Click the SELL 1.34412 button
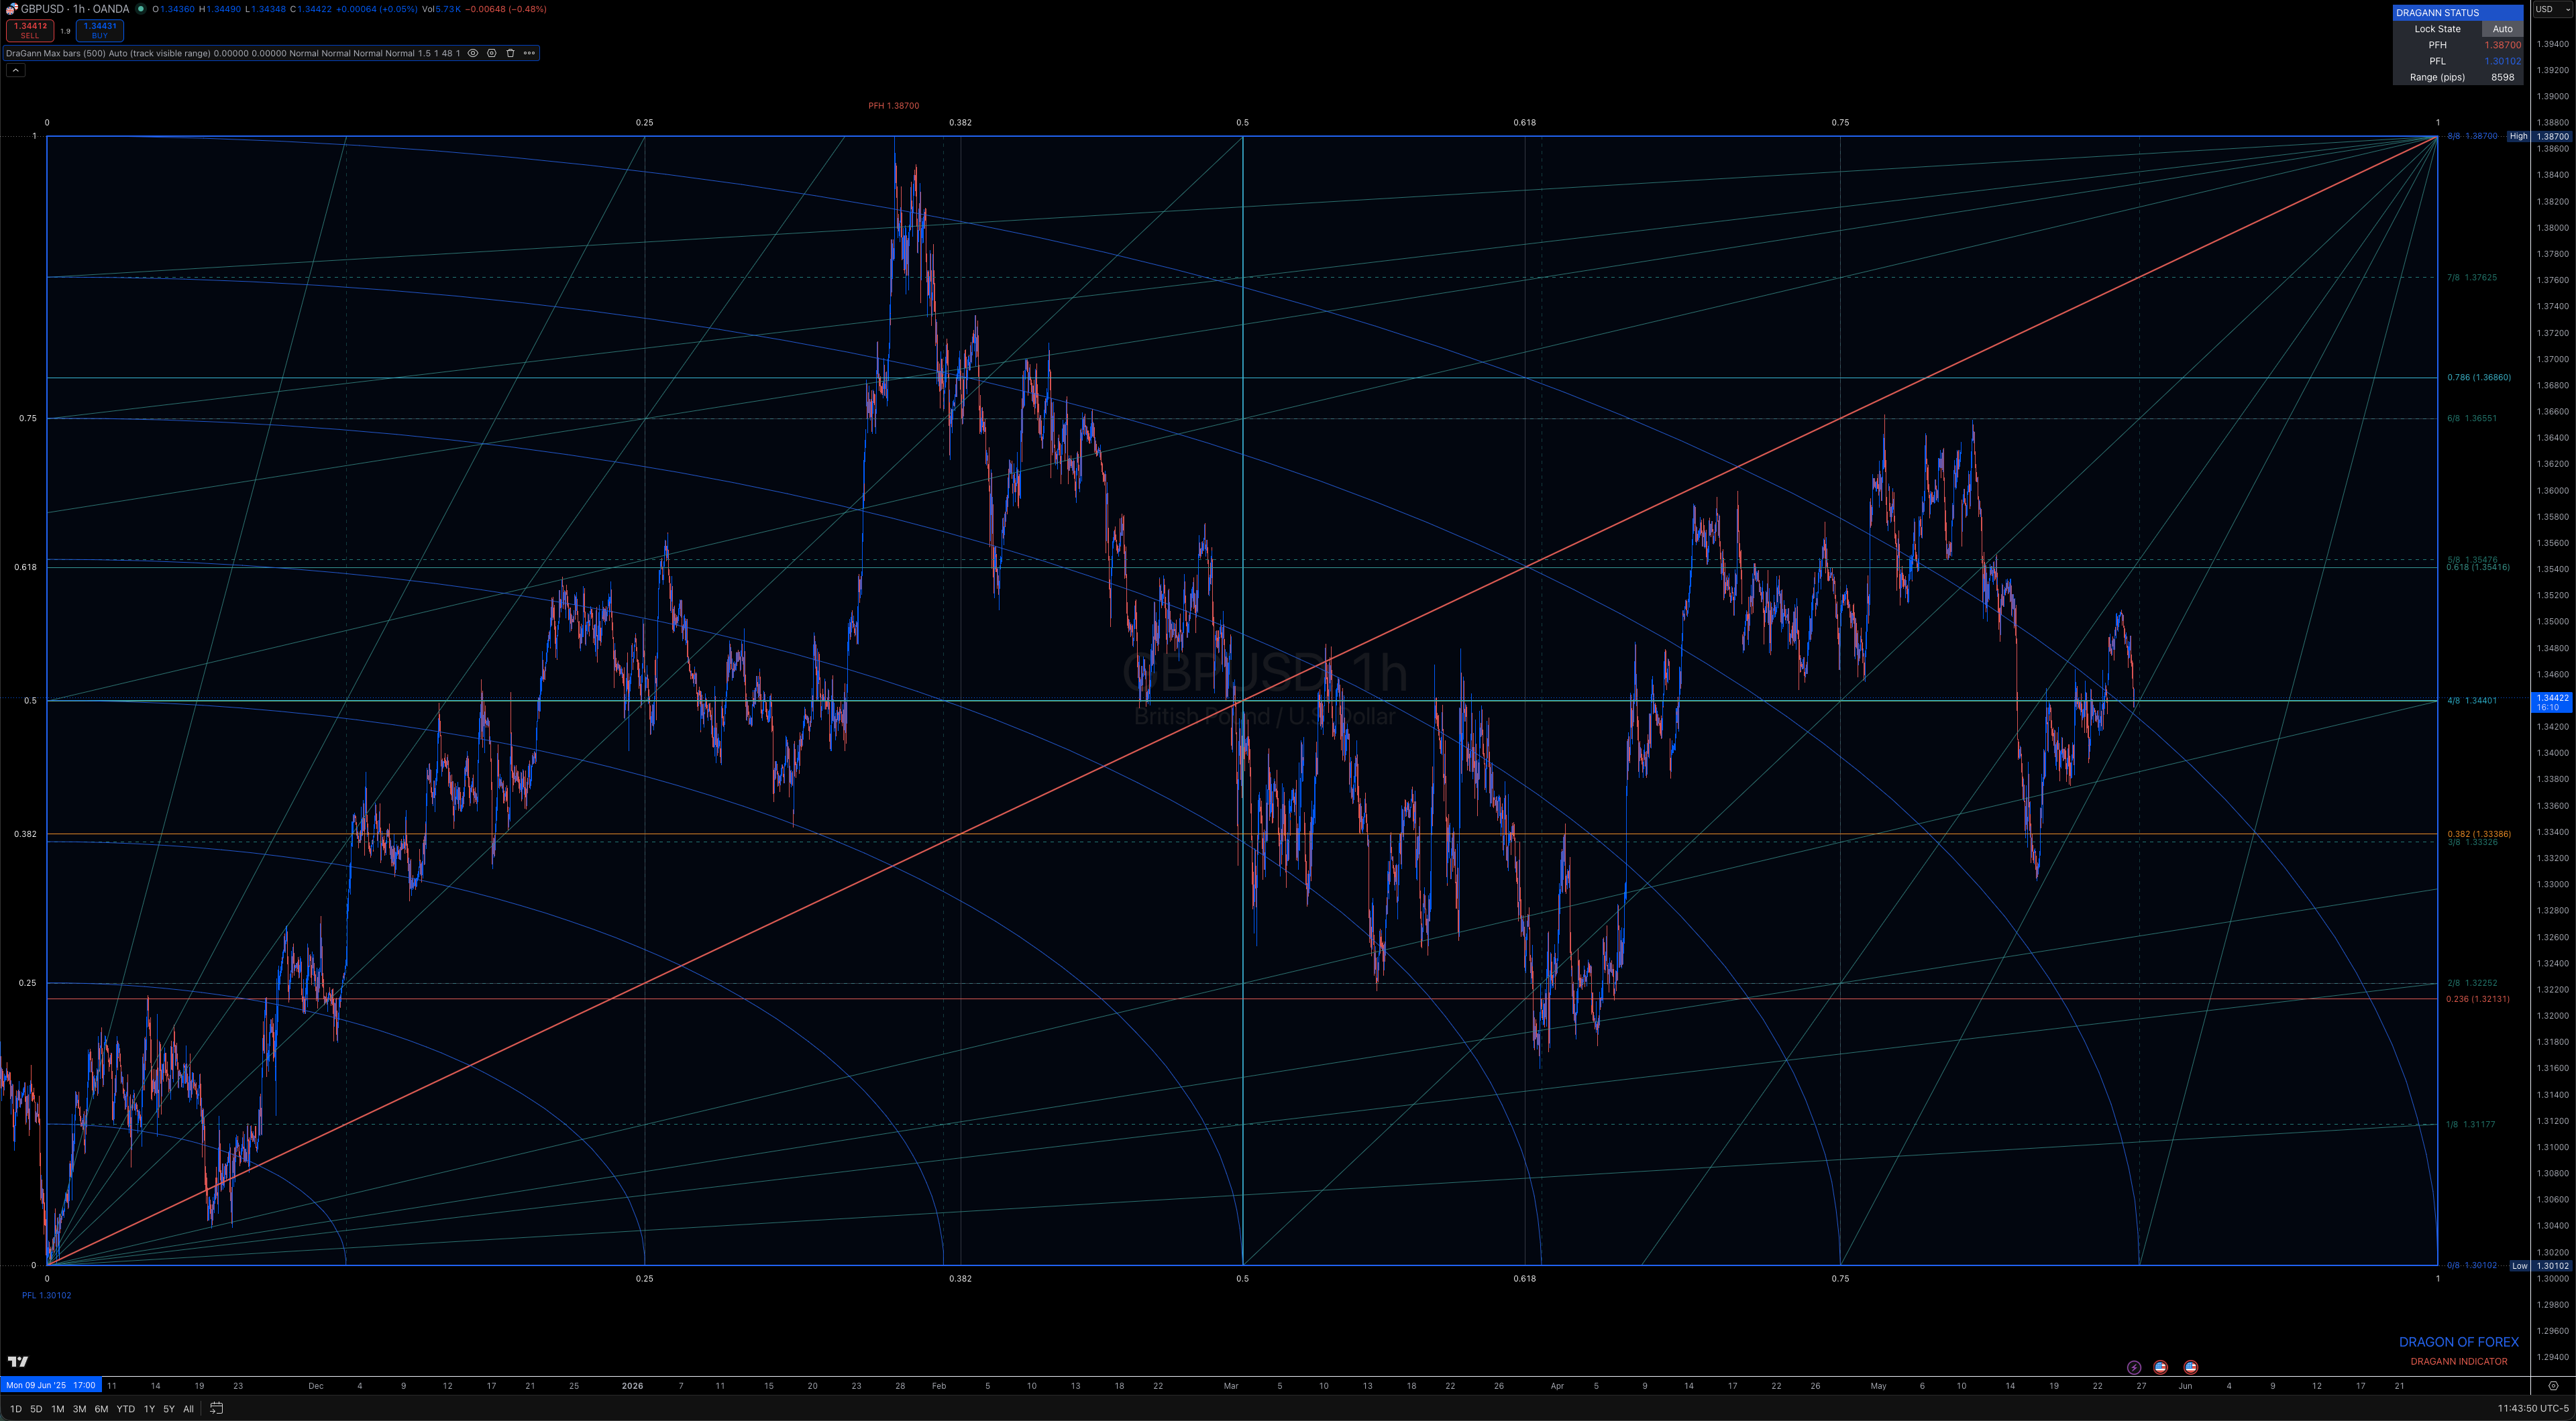 (x=30, y=31)
